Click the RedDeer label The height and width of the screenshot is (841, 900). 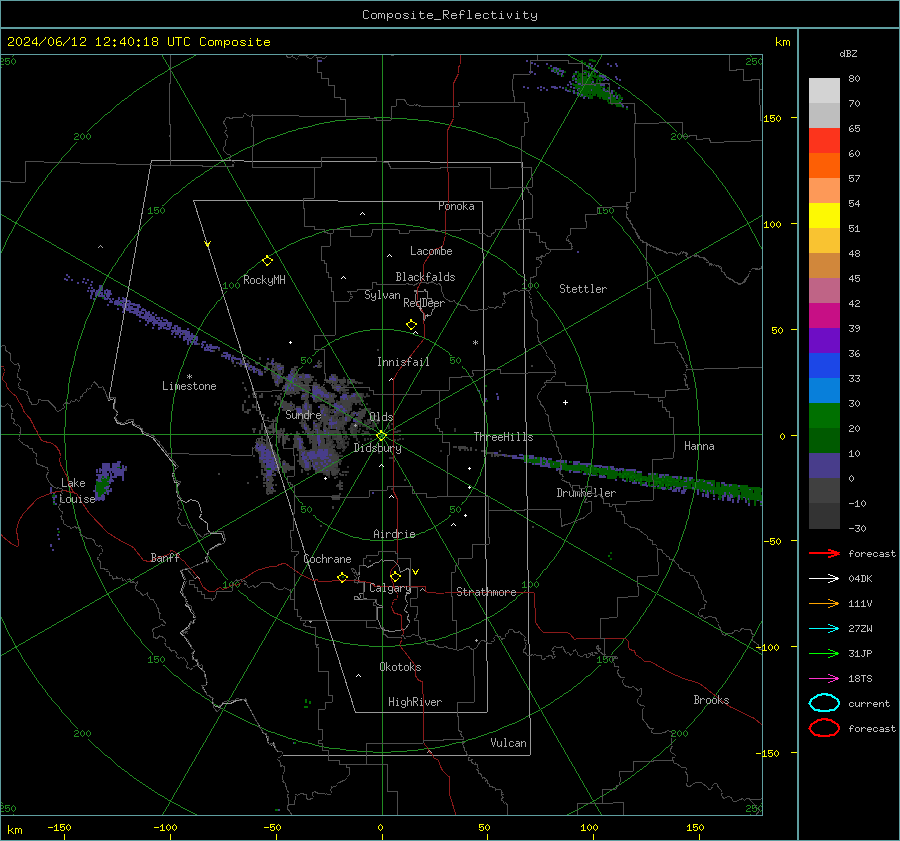point(424,303)
